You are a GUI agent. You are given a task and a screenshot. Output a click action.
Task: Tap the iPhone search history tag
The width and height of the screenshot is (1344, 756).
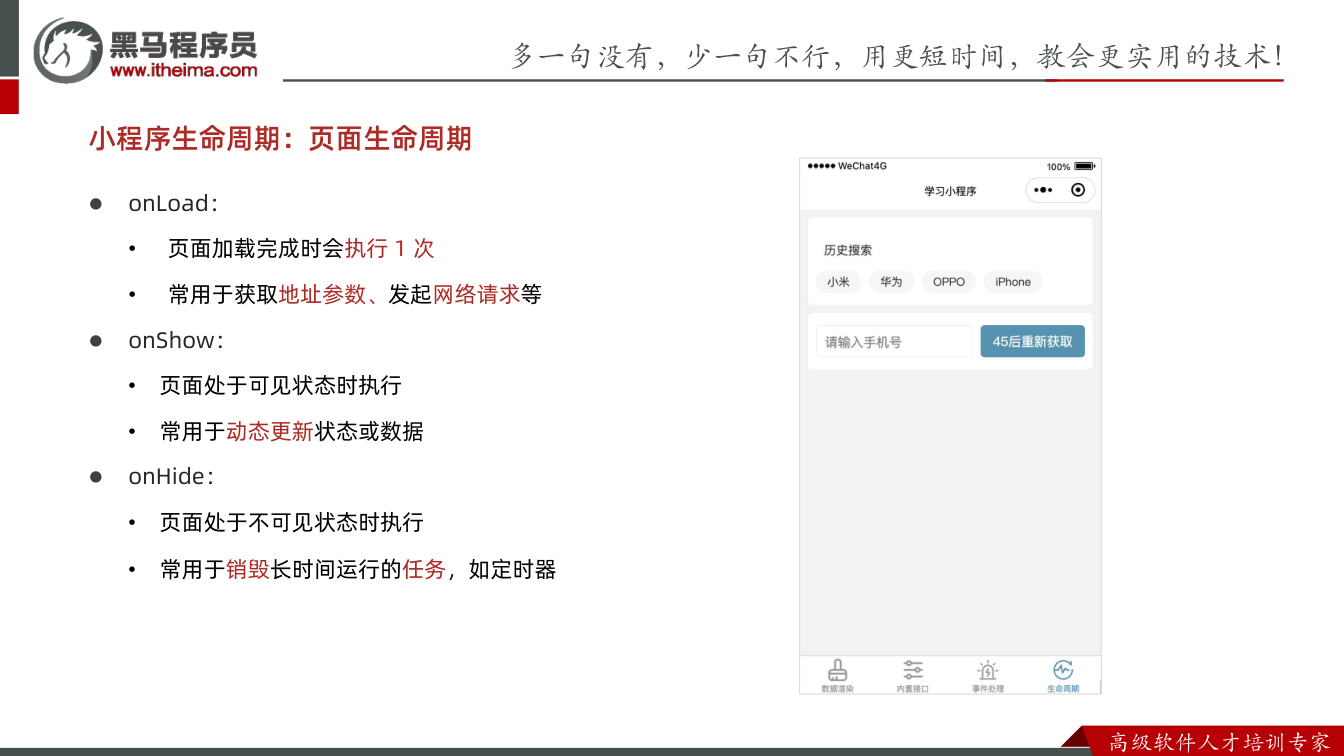(1013, 282)
